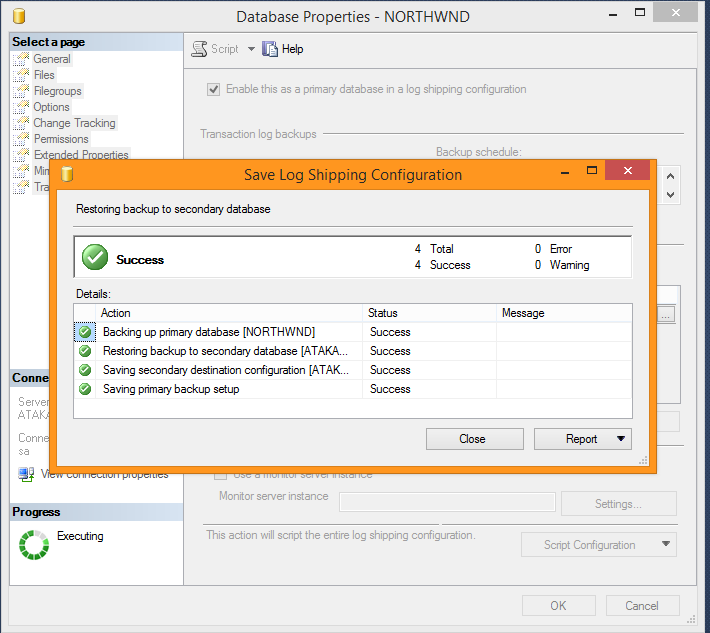This screenshot has height=633, width=710.
Task: Click the Help icon in toolbar
Action: pos(269,49)
